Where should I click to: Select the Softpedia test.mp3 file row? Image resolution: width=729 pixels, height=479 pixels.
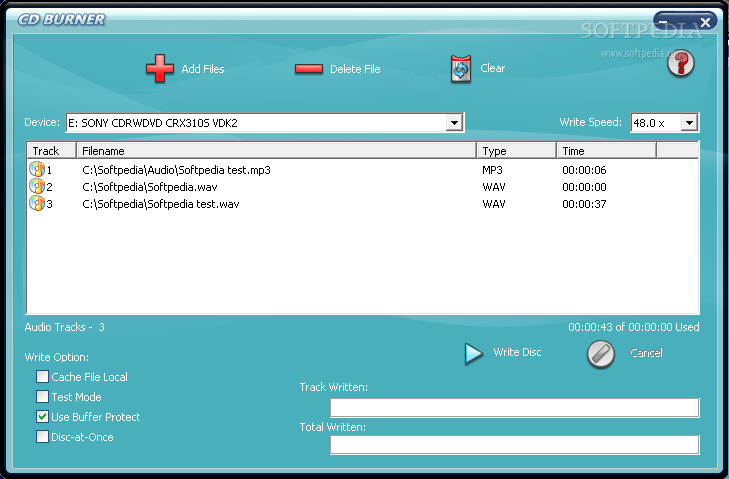363,170
